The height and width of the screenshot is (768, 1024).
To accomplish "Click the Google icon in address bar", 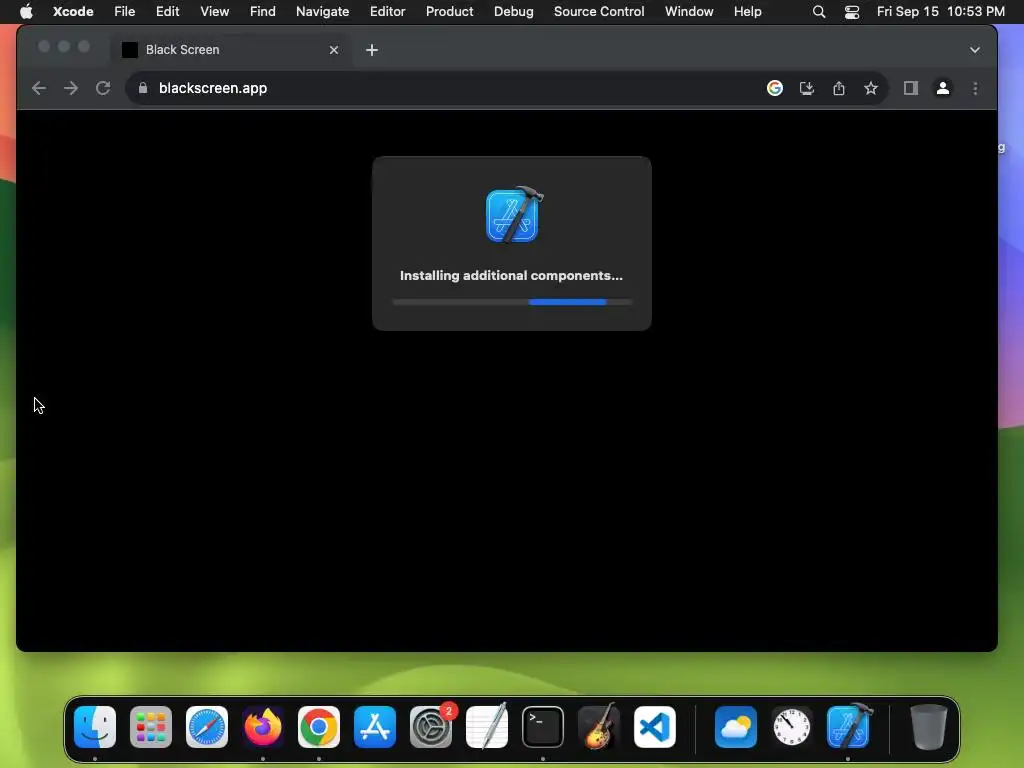I will (x=775, y=88).
